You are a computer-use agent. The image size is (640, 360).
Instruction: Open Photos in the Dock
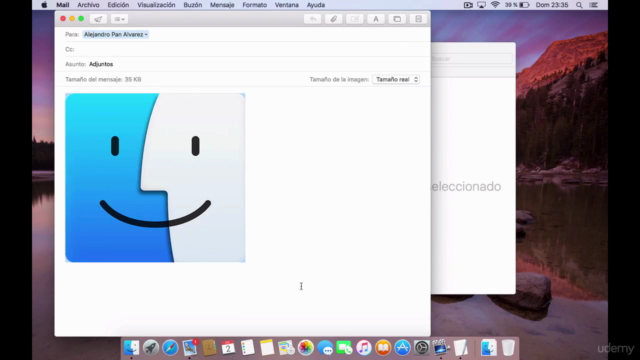tap(305, 348)
